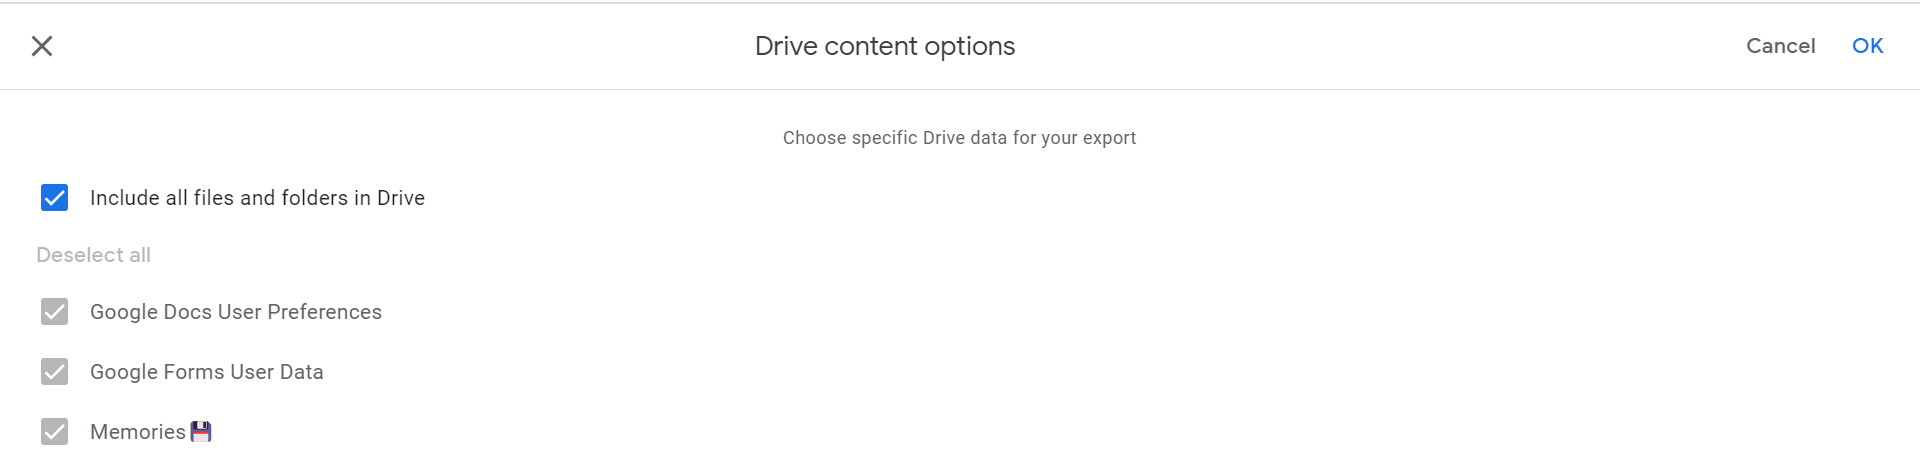Click the "Google Docs User Preferences" label text
1920x466 pixels.
[236, 312]
